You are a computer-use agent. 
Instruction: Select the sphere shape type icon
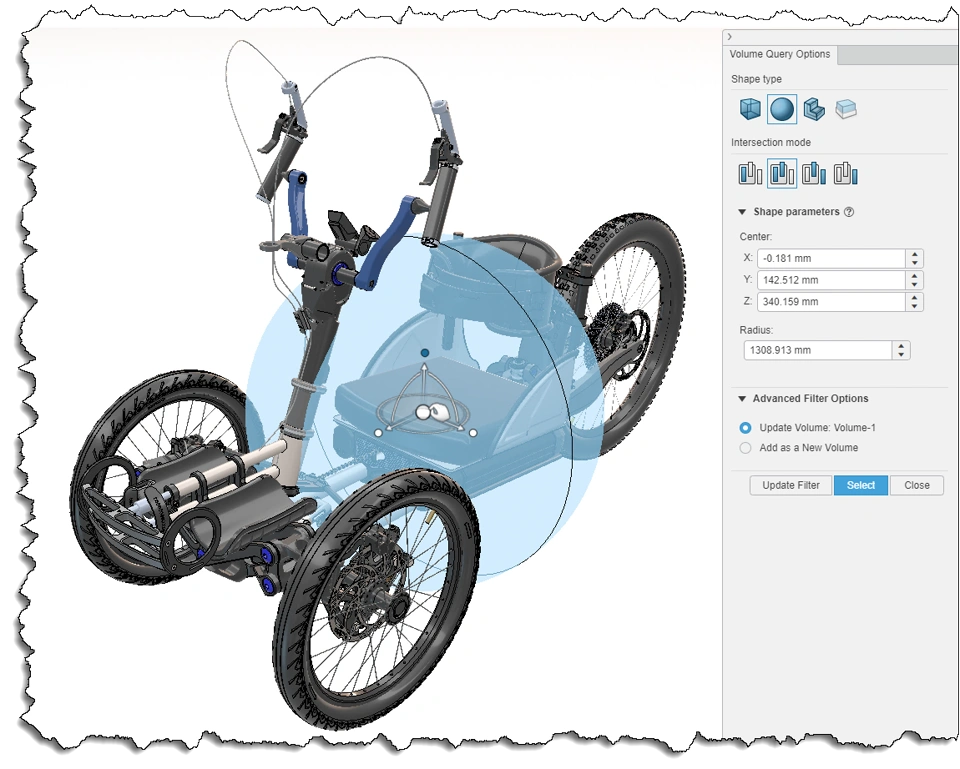coord(782,110)
